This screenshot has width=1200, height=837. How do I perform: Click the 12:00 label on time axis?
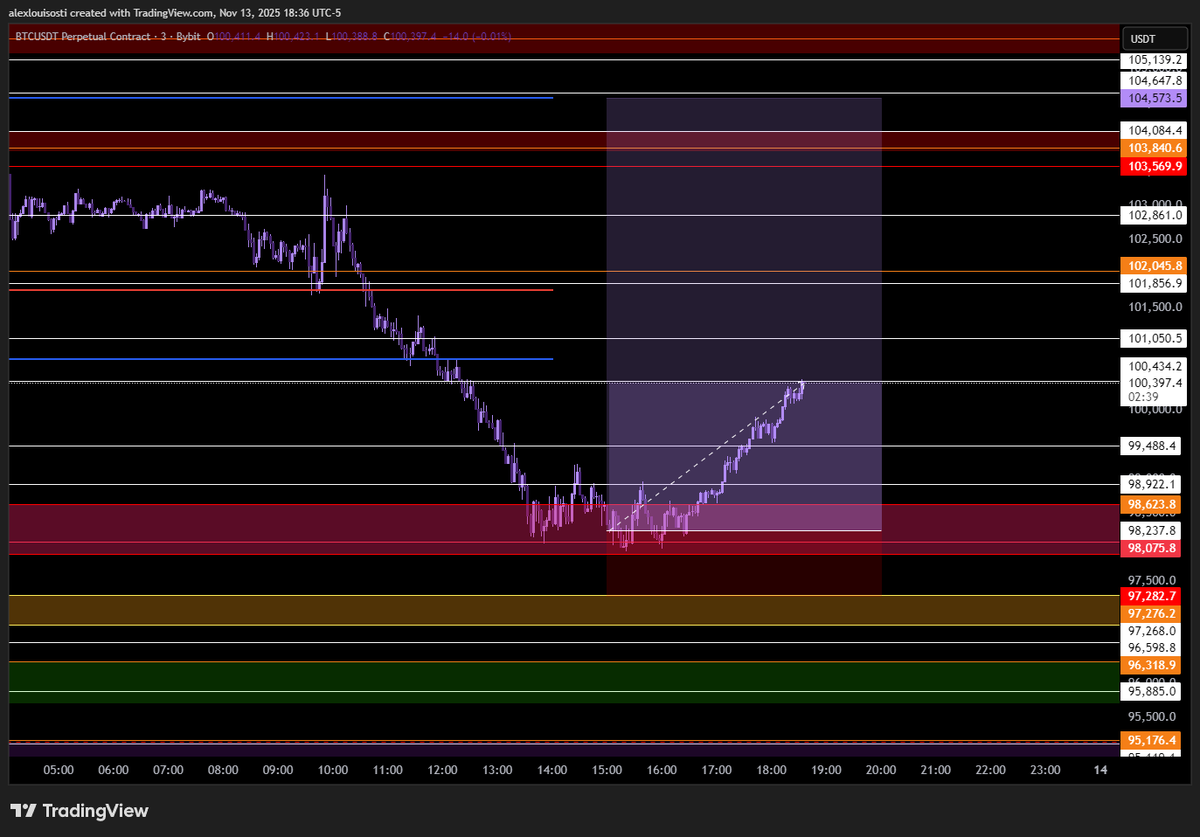tap(442, 770)
